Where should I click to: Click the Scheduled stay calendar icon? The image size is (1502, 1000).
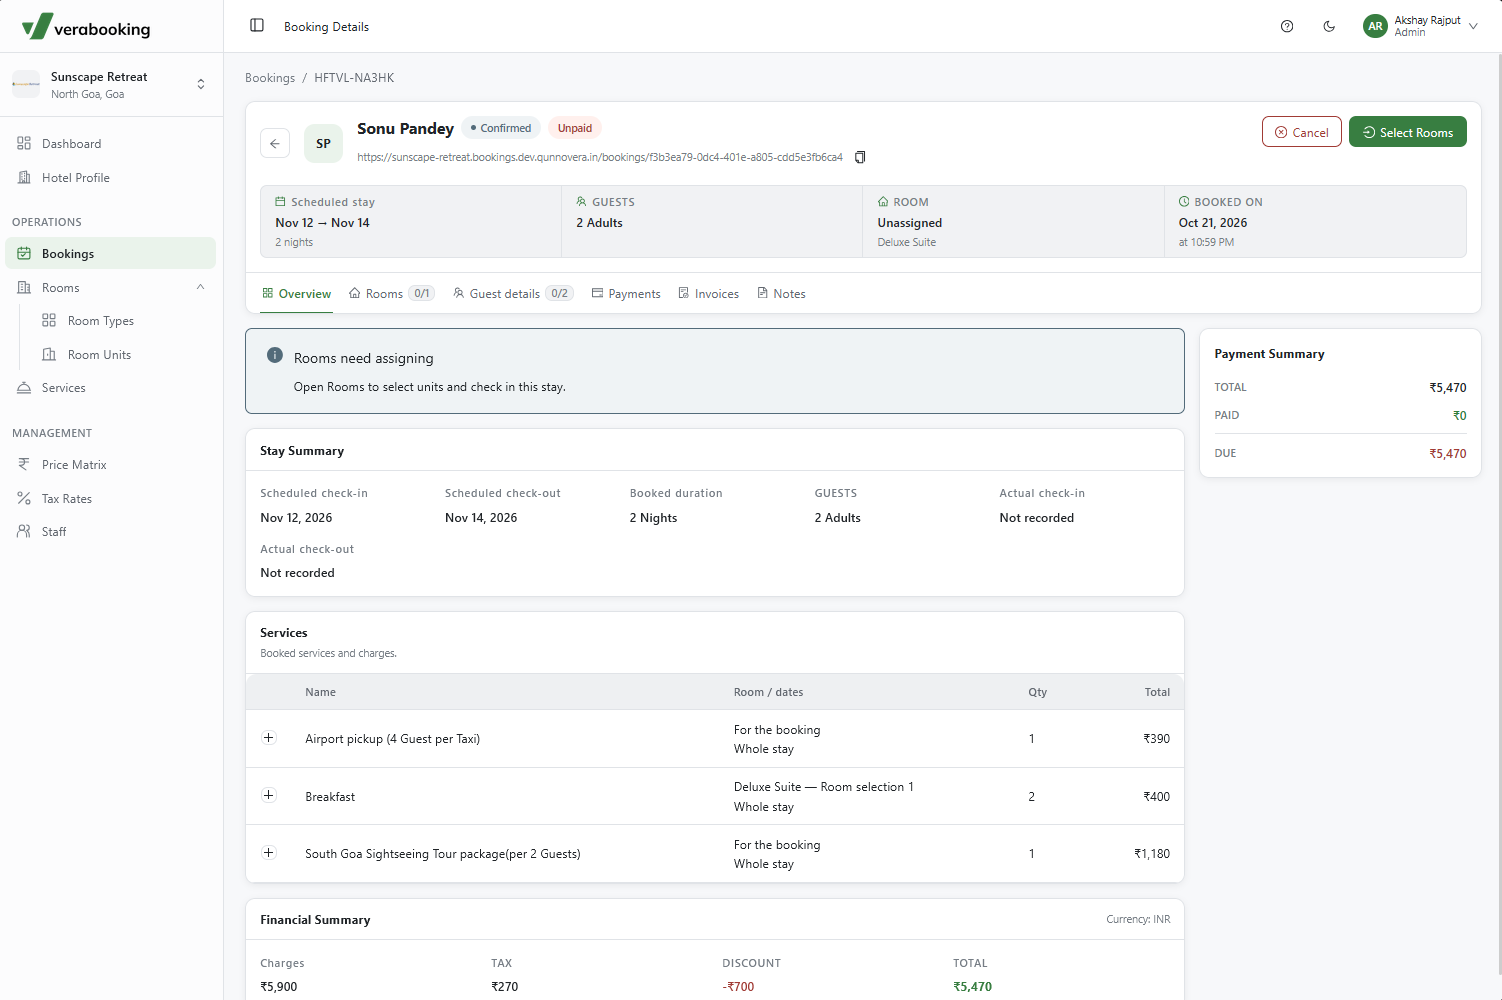click(281, 202)
